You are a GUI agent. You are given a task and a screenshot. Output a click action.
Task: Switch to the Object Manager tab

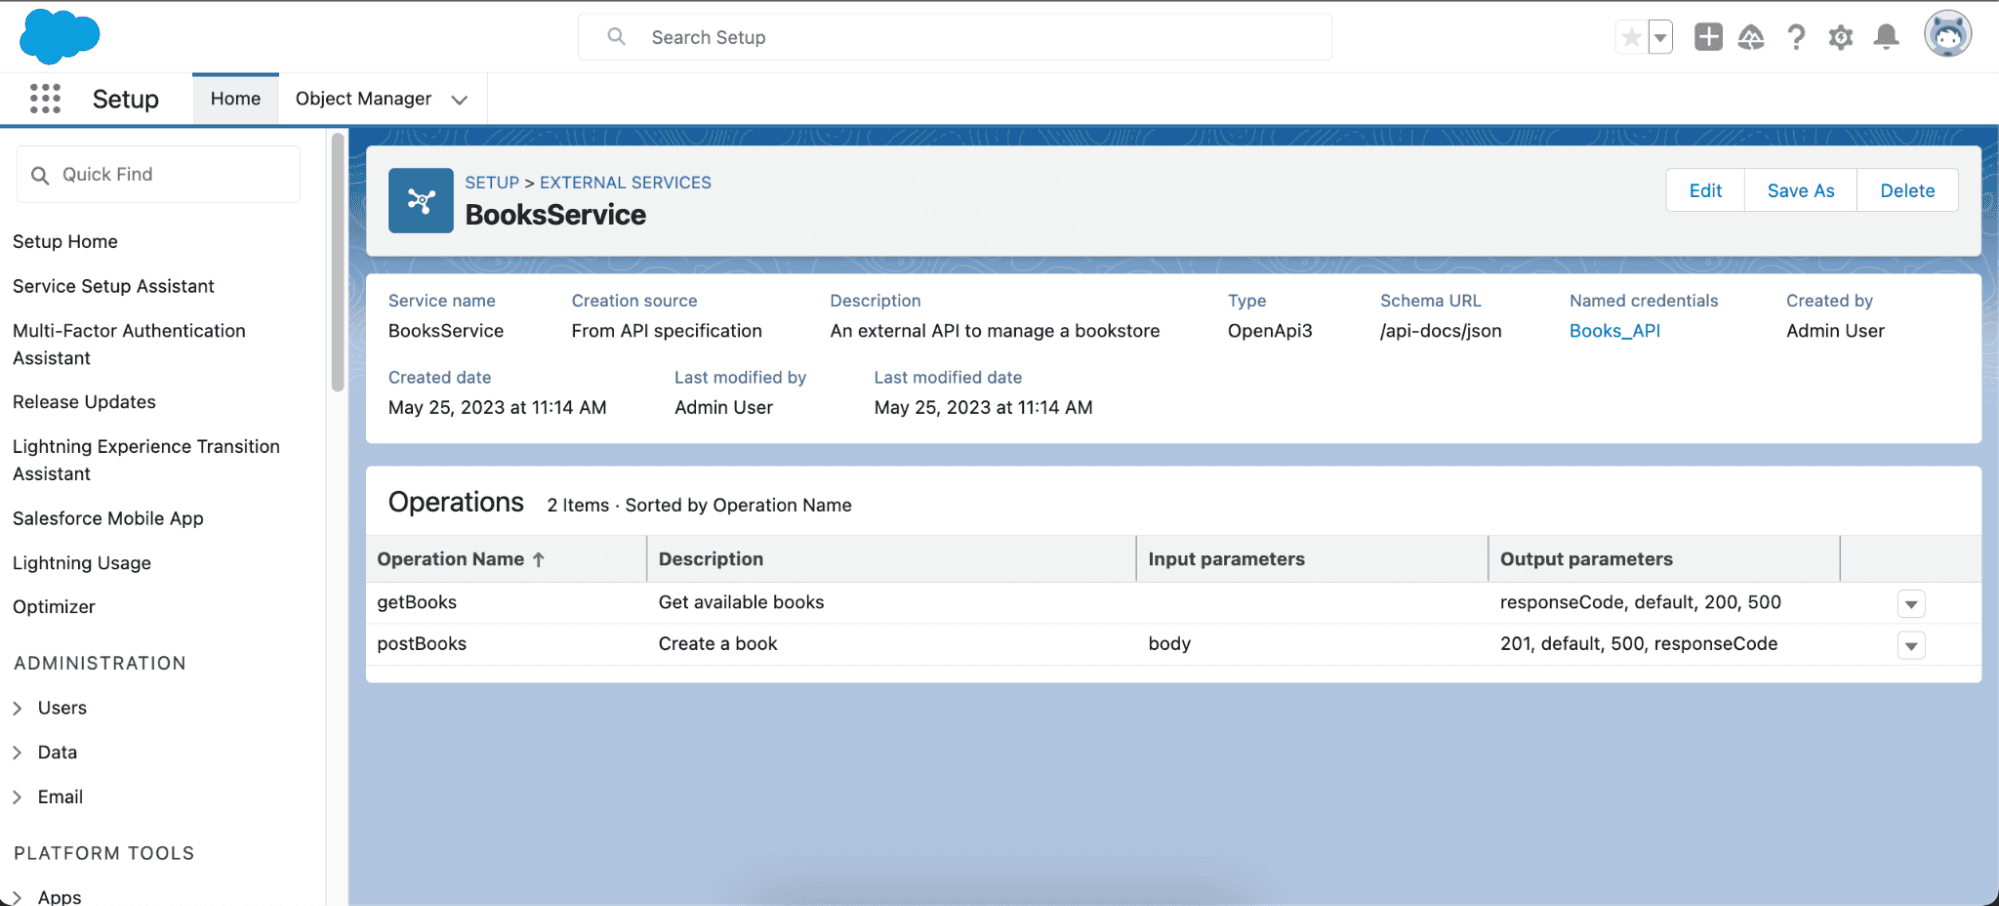click(363, 98)
